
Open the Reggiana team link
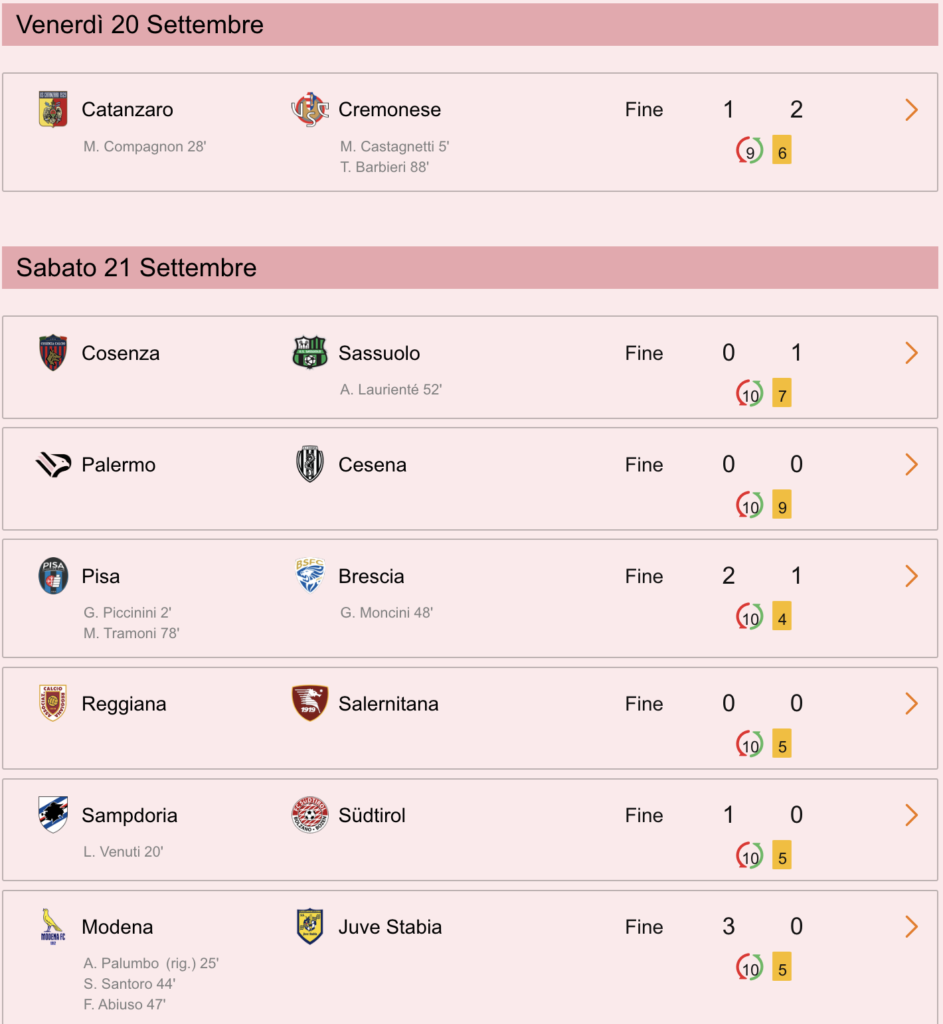[x=124, y=704]
